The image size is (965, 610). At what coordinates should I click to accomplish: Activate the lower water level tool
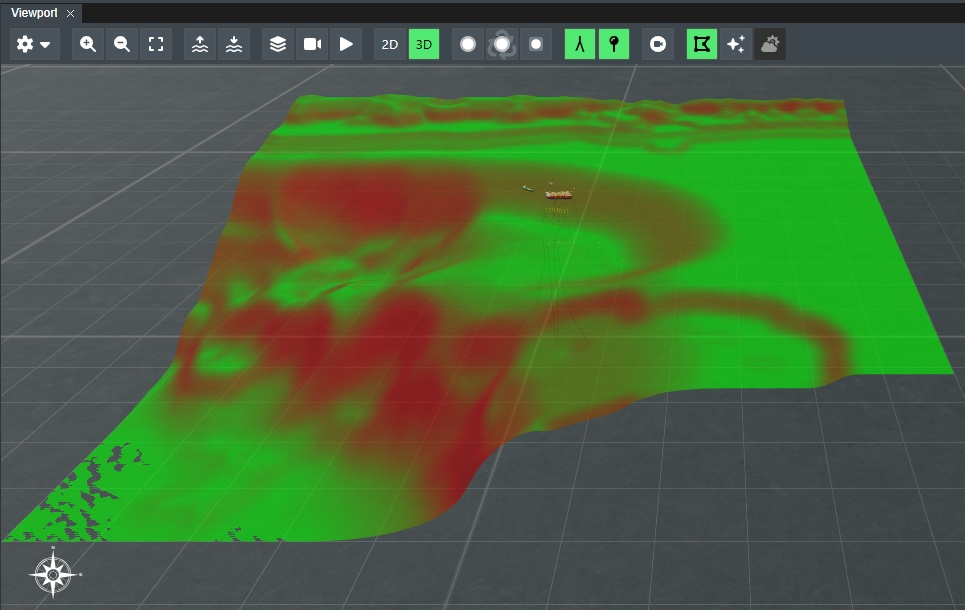(x=233, y=43)
